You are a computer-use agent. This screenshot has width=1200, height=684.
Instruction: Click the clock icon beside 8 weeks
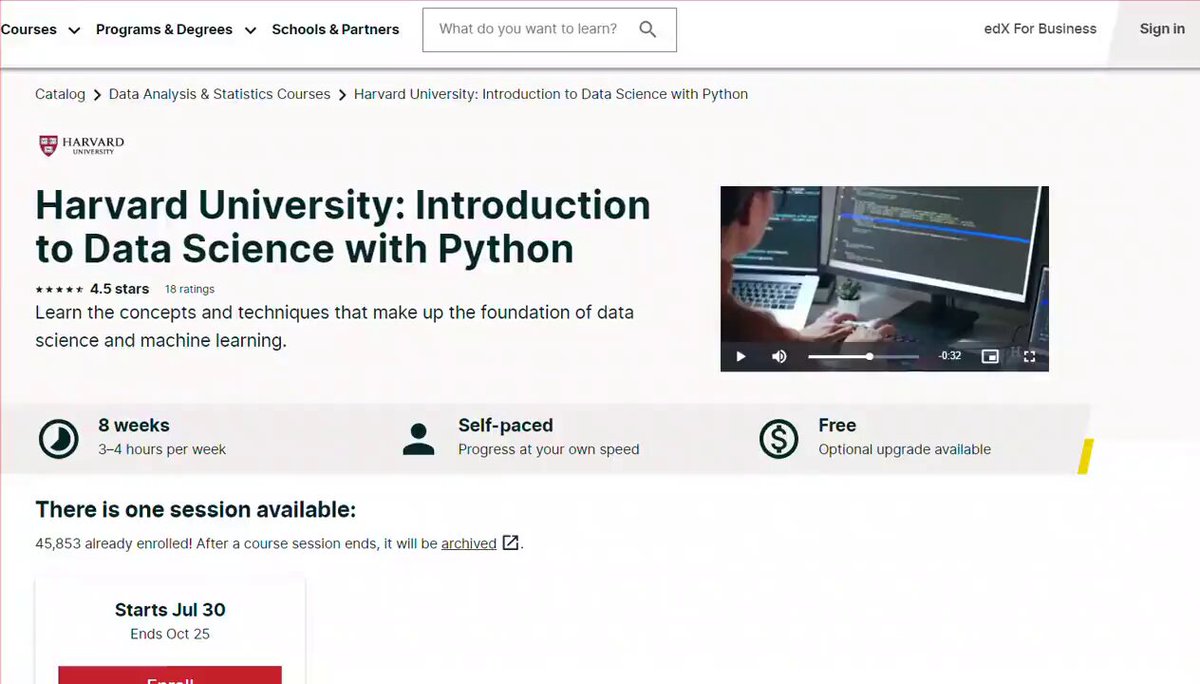tap(58, 438)
